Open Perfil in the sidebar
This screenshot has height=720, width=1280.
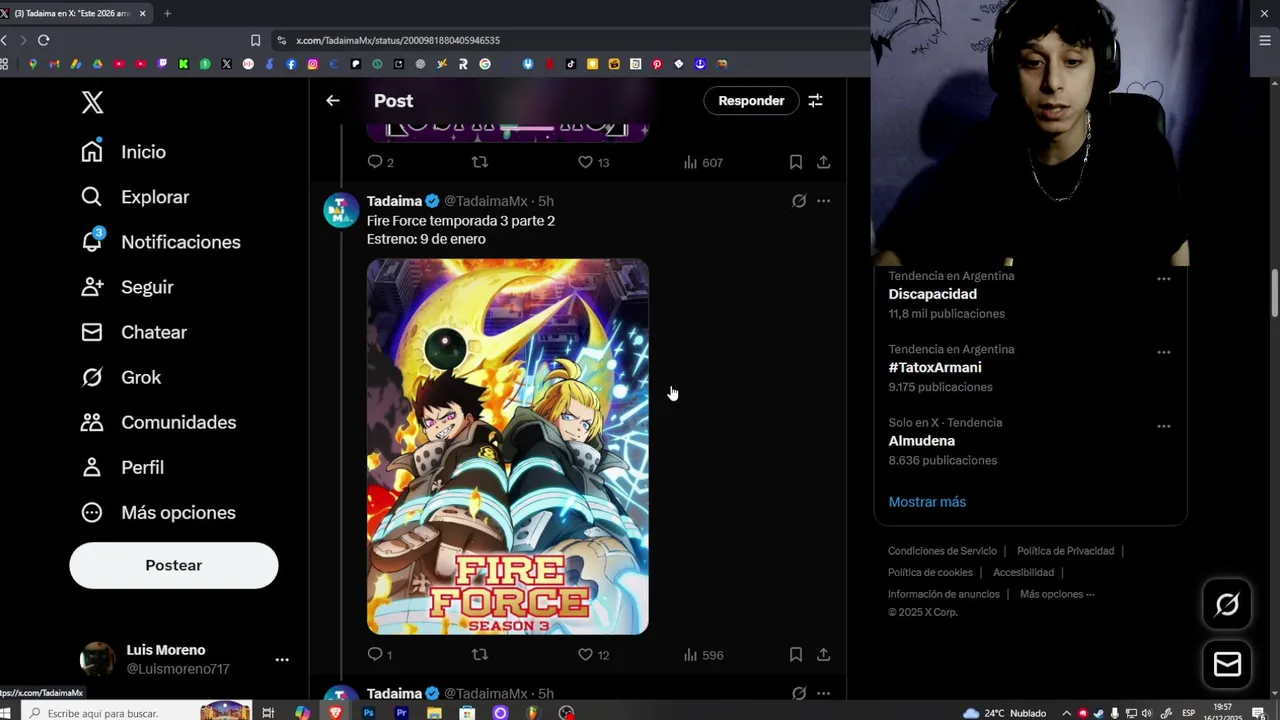(x=122, y=467)
